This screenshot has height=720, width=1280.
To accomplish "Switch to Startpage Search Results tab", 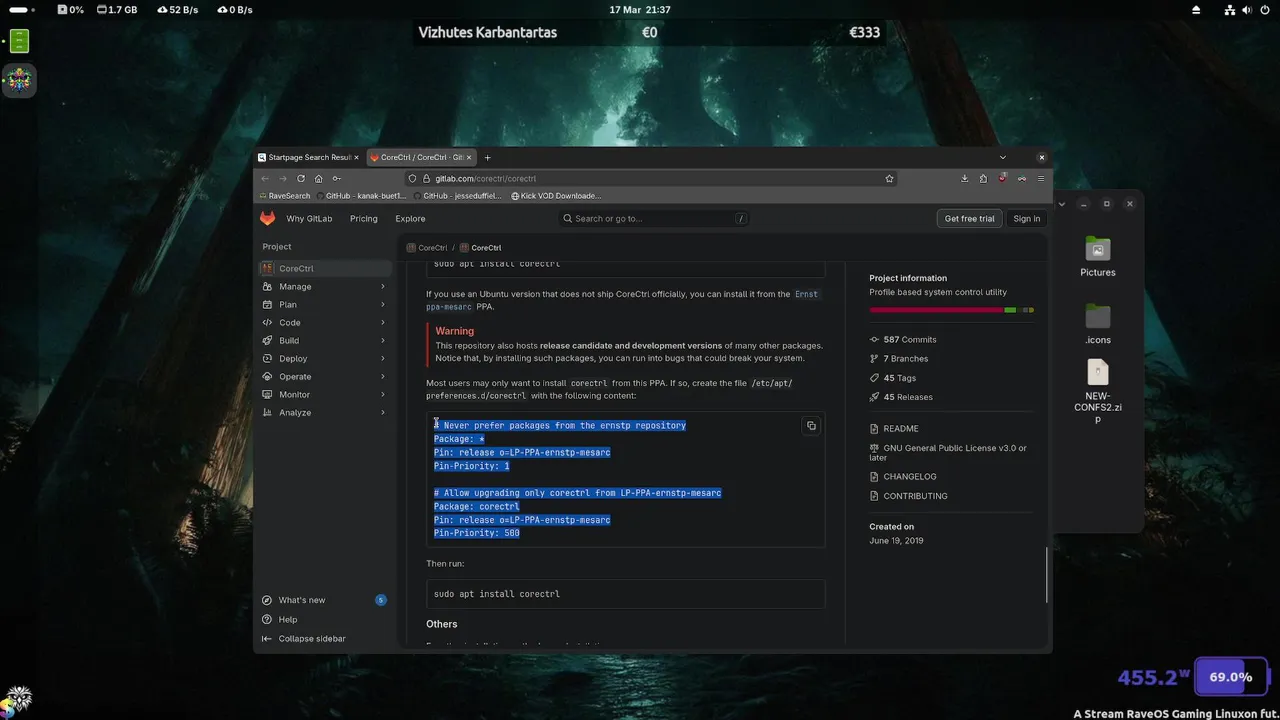I will (x=309, y=157).
